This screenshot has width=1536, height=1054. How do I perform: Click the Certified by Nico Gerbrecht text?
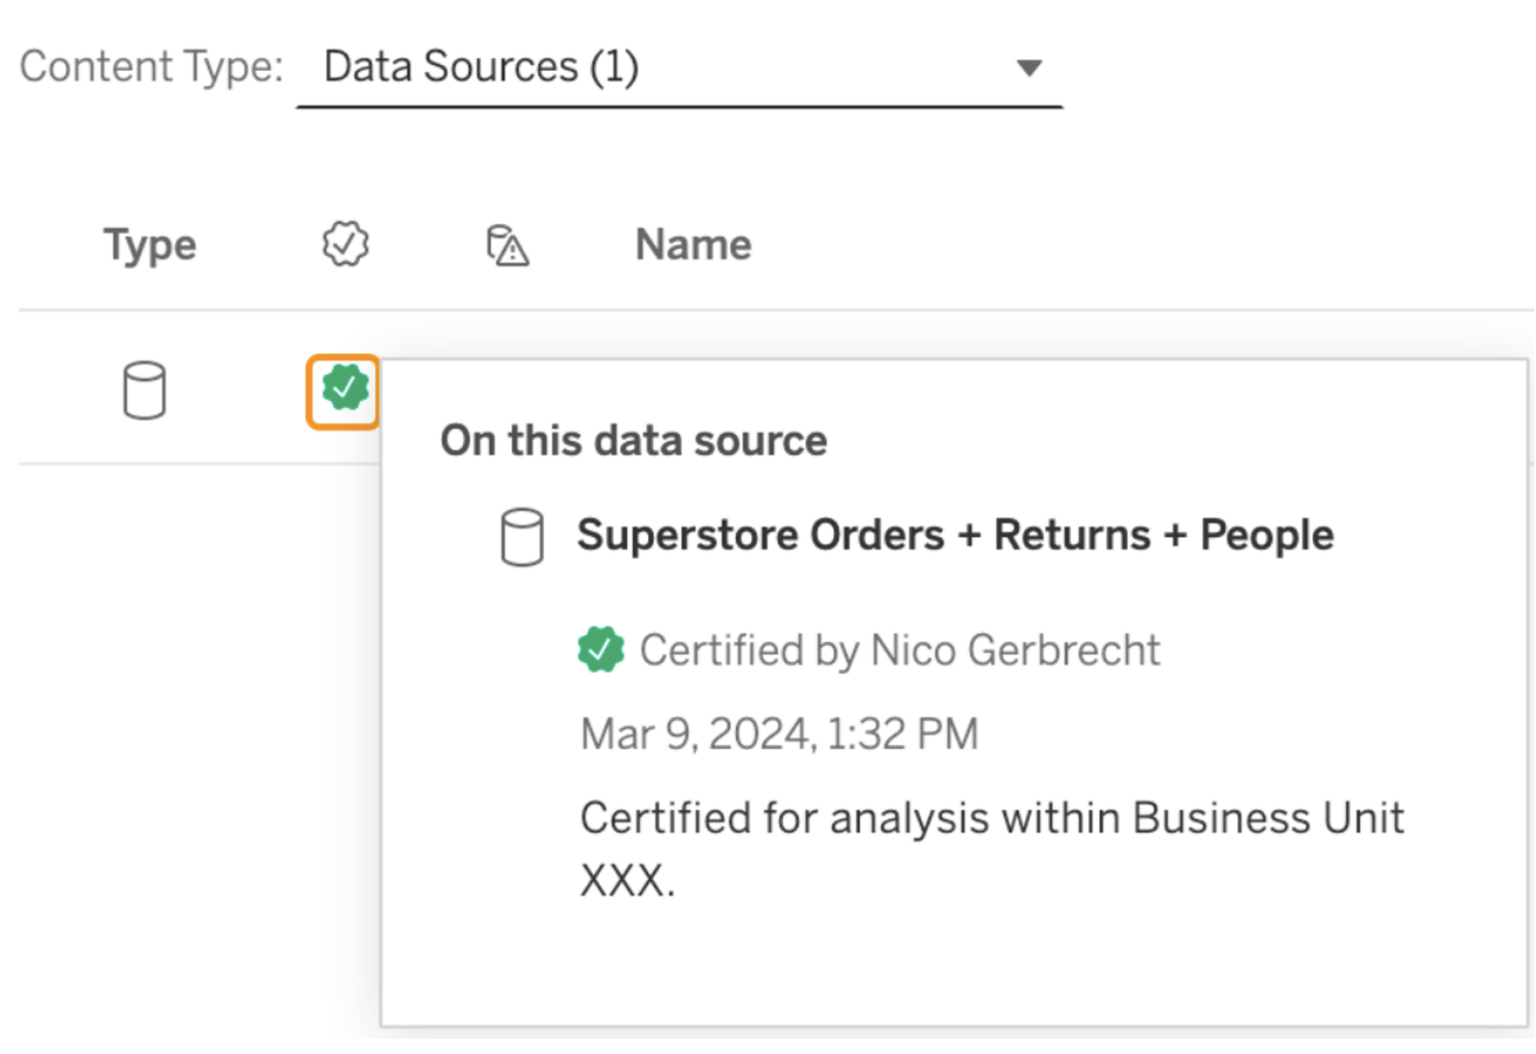(901, 650)
